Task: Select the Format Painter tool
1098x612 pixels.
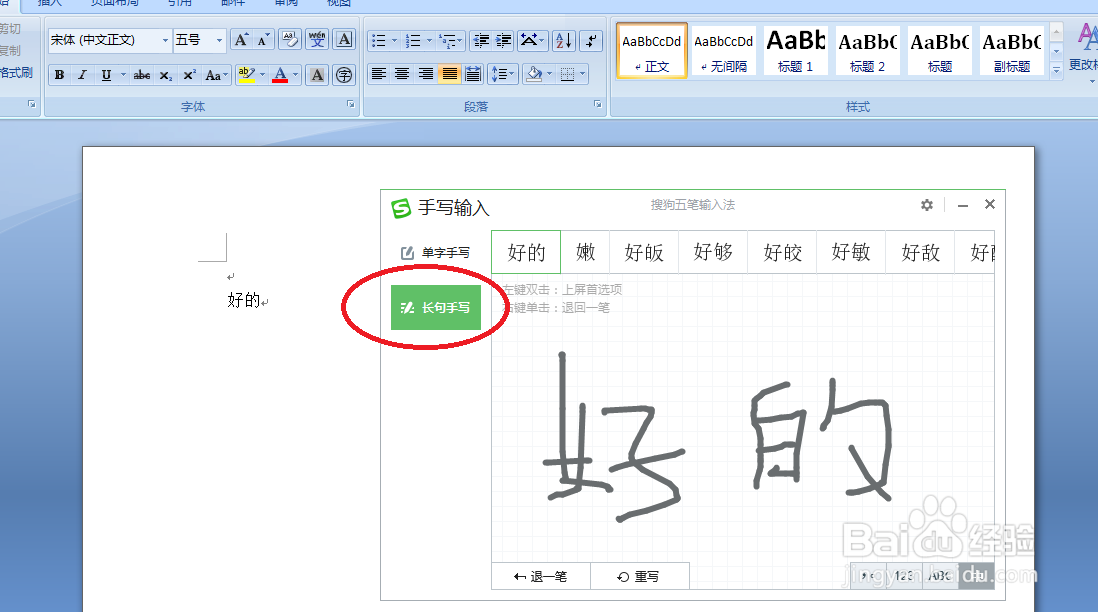Action: tap(18, 74)
